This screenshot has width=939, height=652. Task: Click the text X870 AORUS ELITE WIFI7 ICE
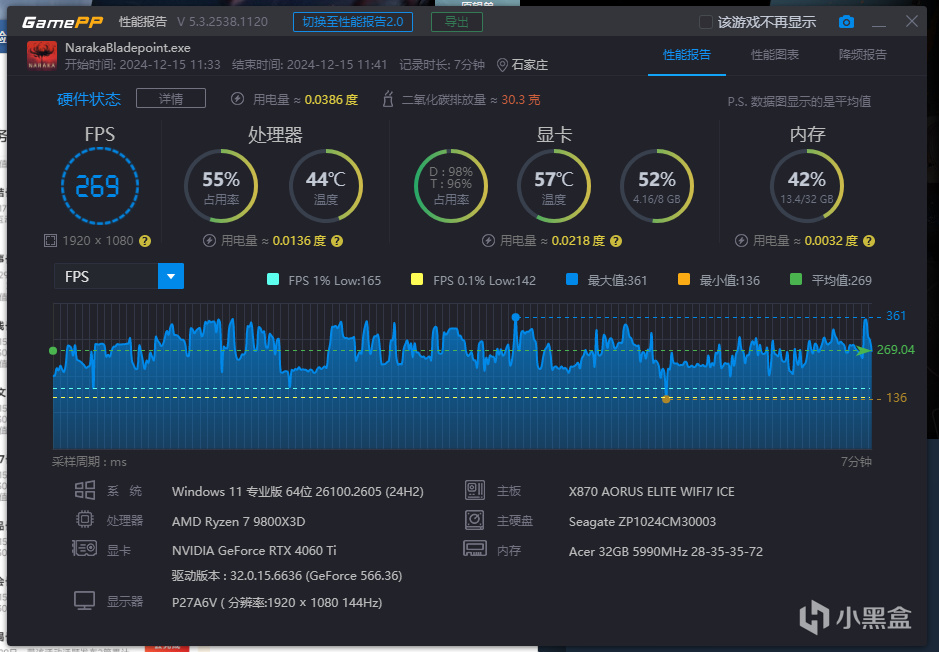[652, 492]
